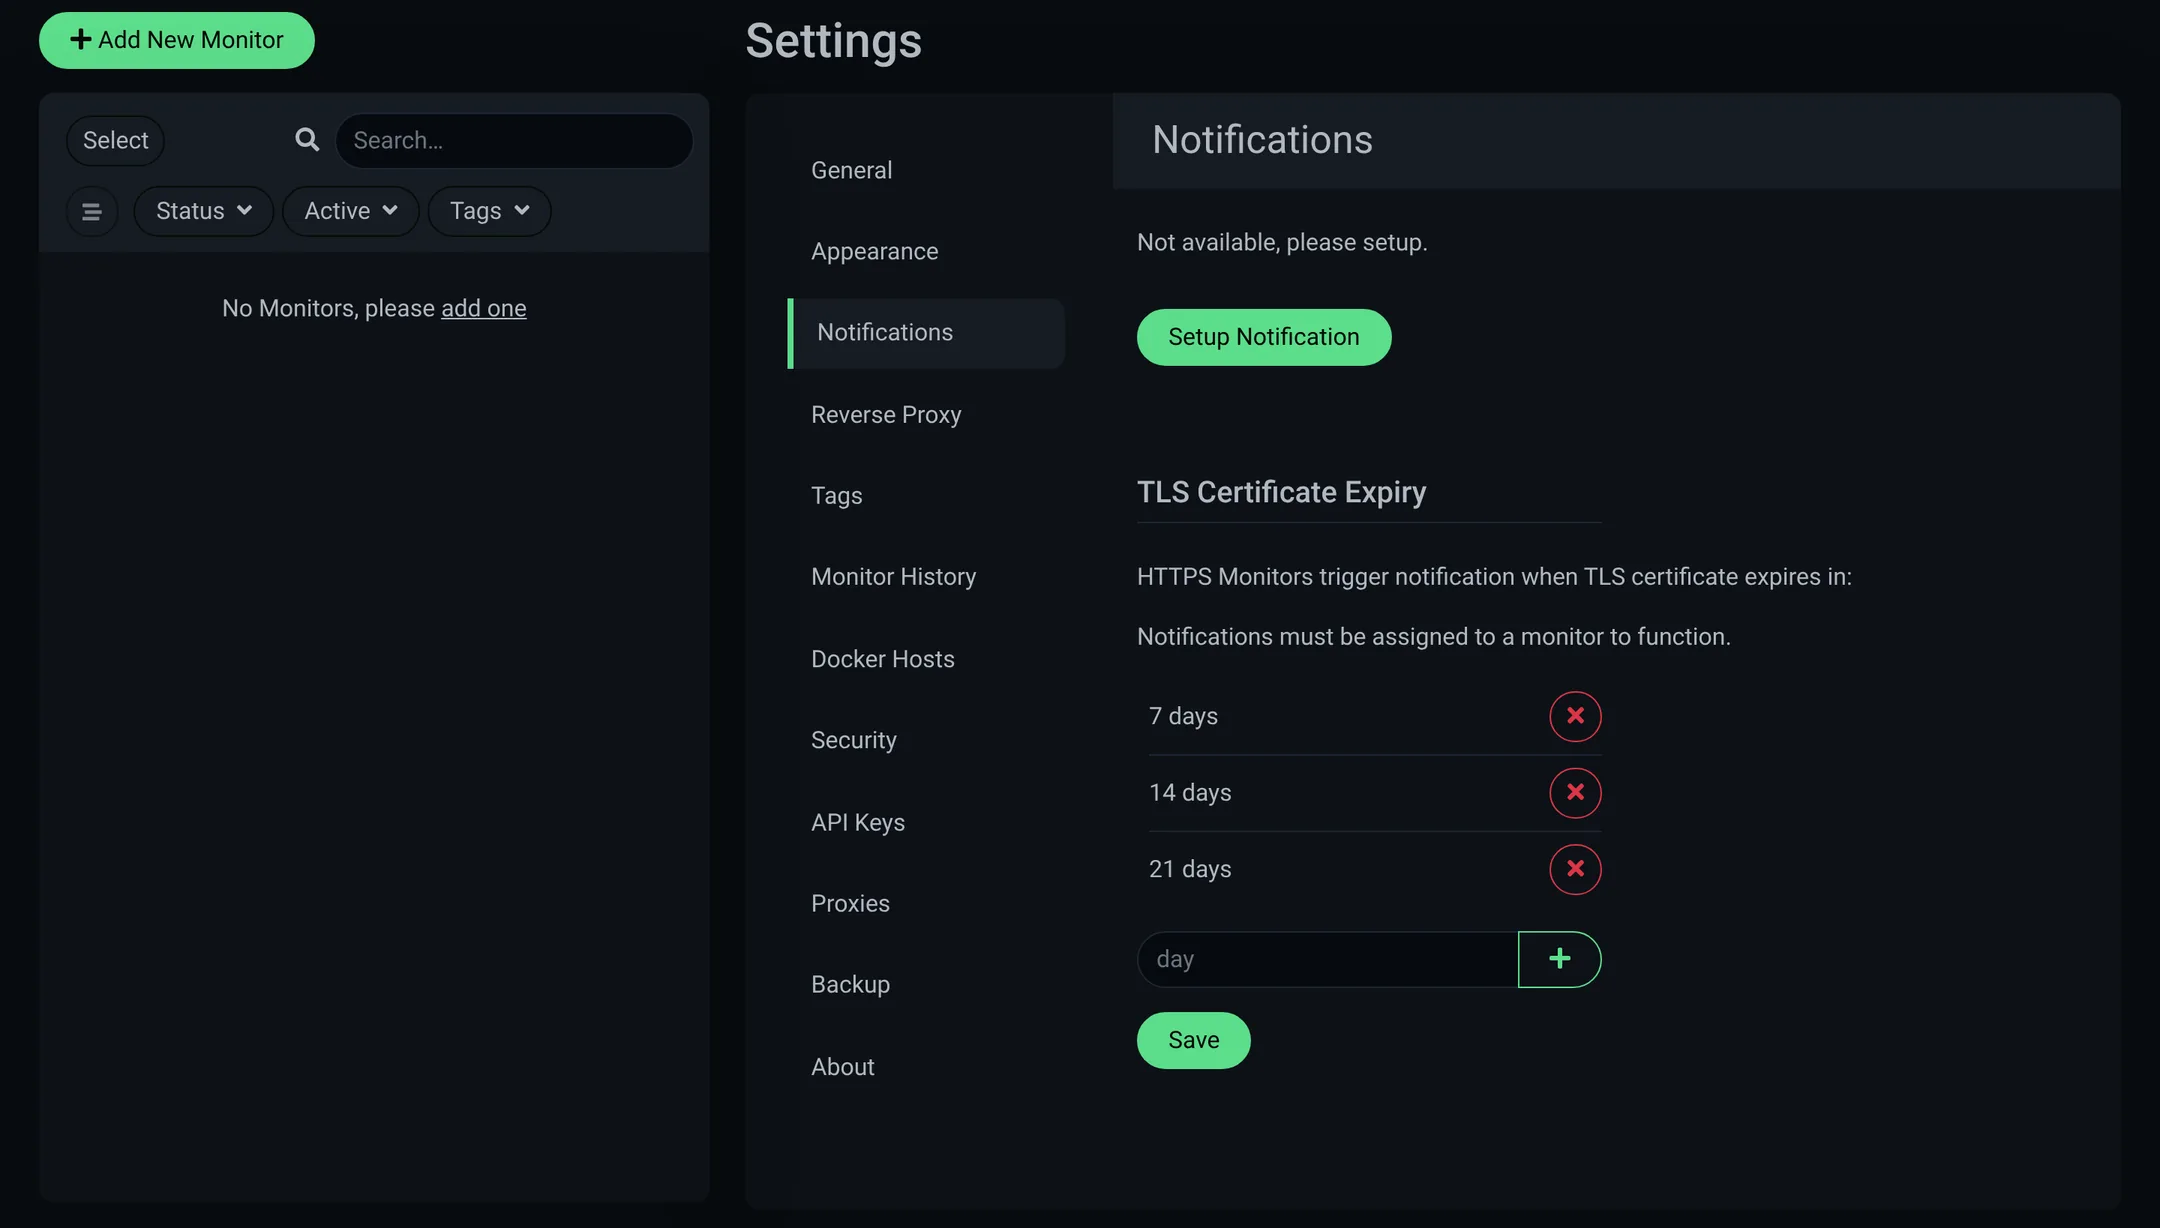
Task: Remove the 7 days expiry entry
Action: coord(1575,716)
